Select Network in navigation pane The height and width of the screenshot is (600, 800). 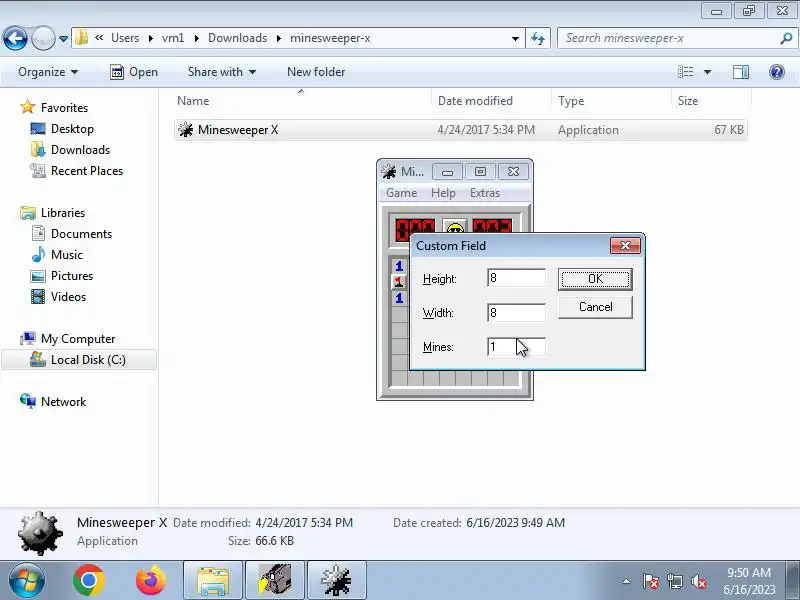click(63, 402)
